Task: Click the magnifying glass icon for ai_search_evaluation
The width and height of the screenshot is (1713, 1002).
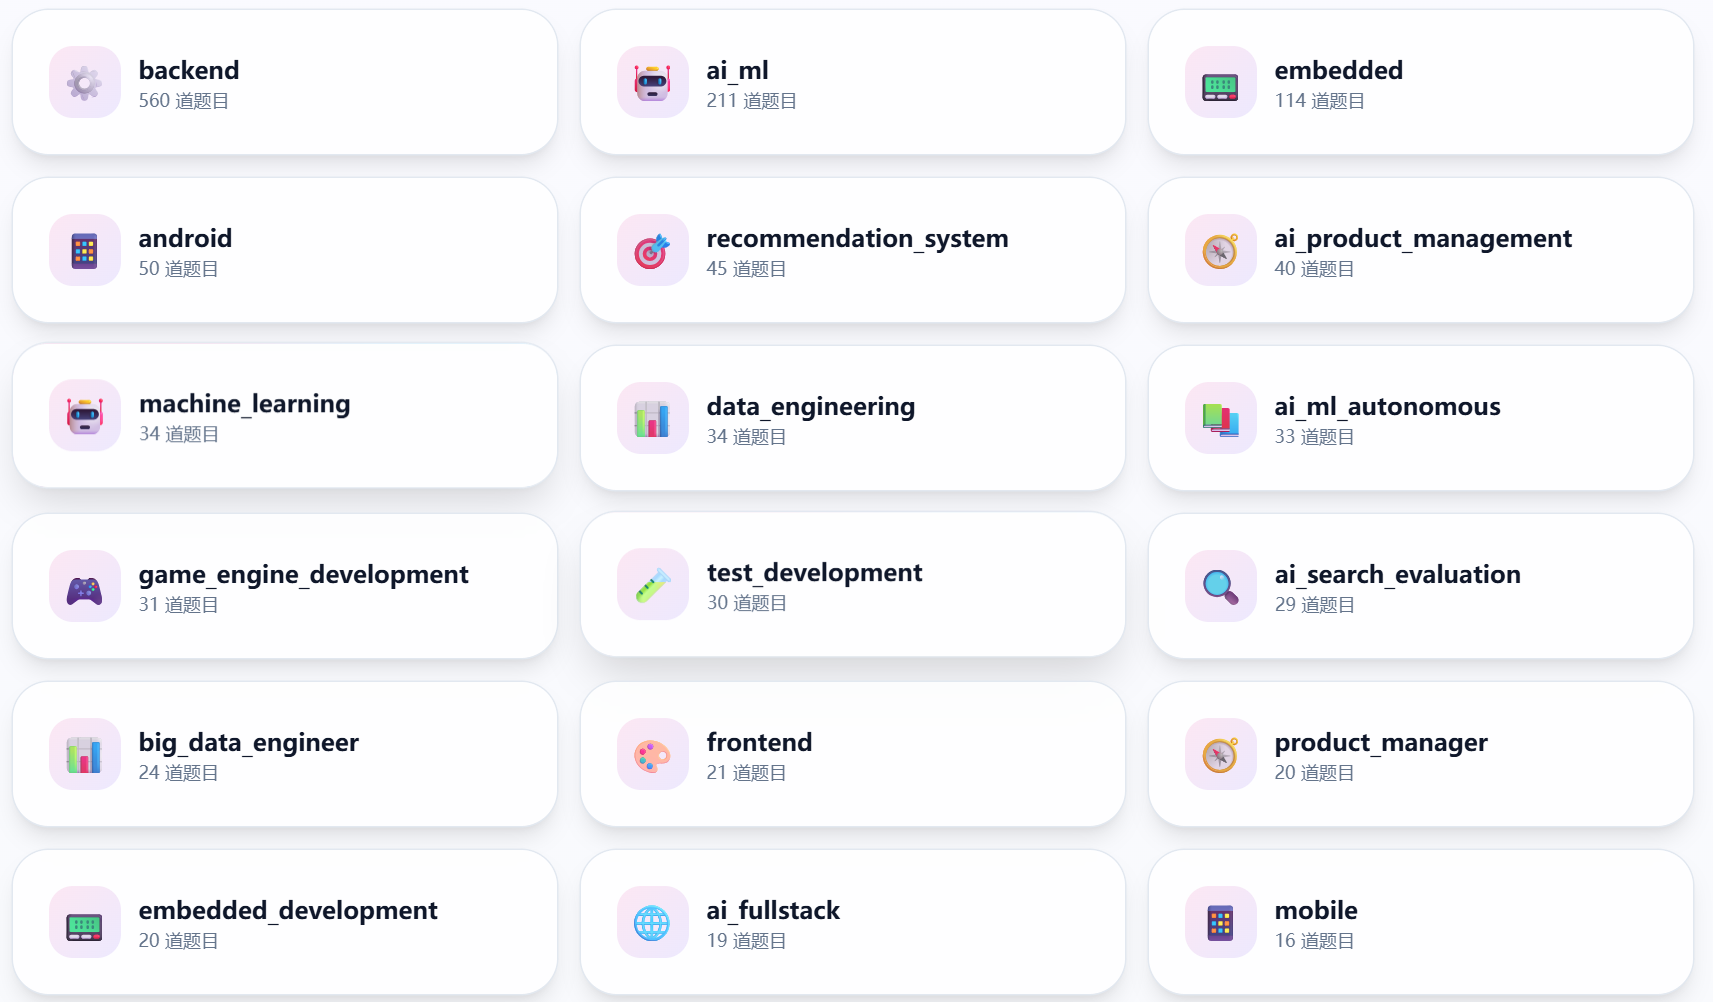Action: [x=1221, y=586]
